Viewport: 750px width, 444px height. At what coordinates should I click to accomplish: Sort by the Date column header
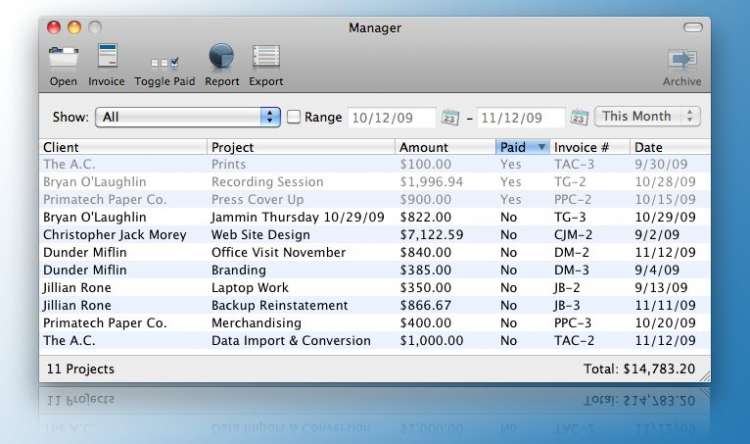[x=670, y=147]
